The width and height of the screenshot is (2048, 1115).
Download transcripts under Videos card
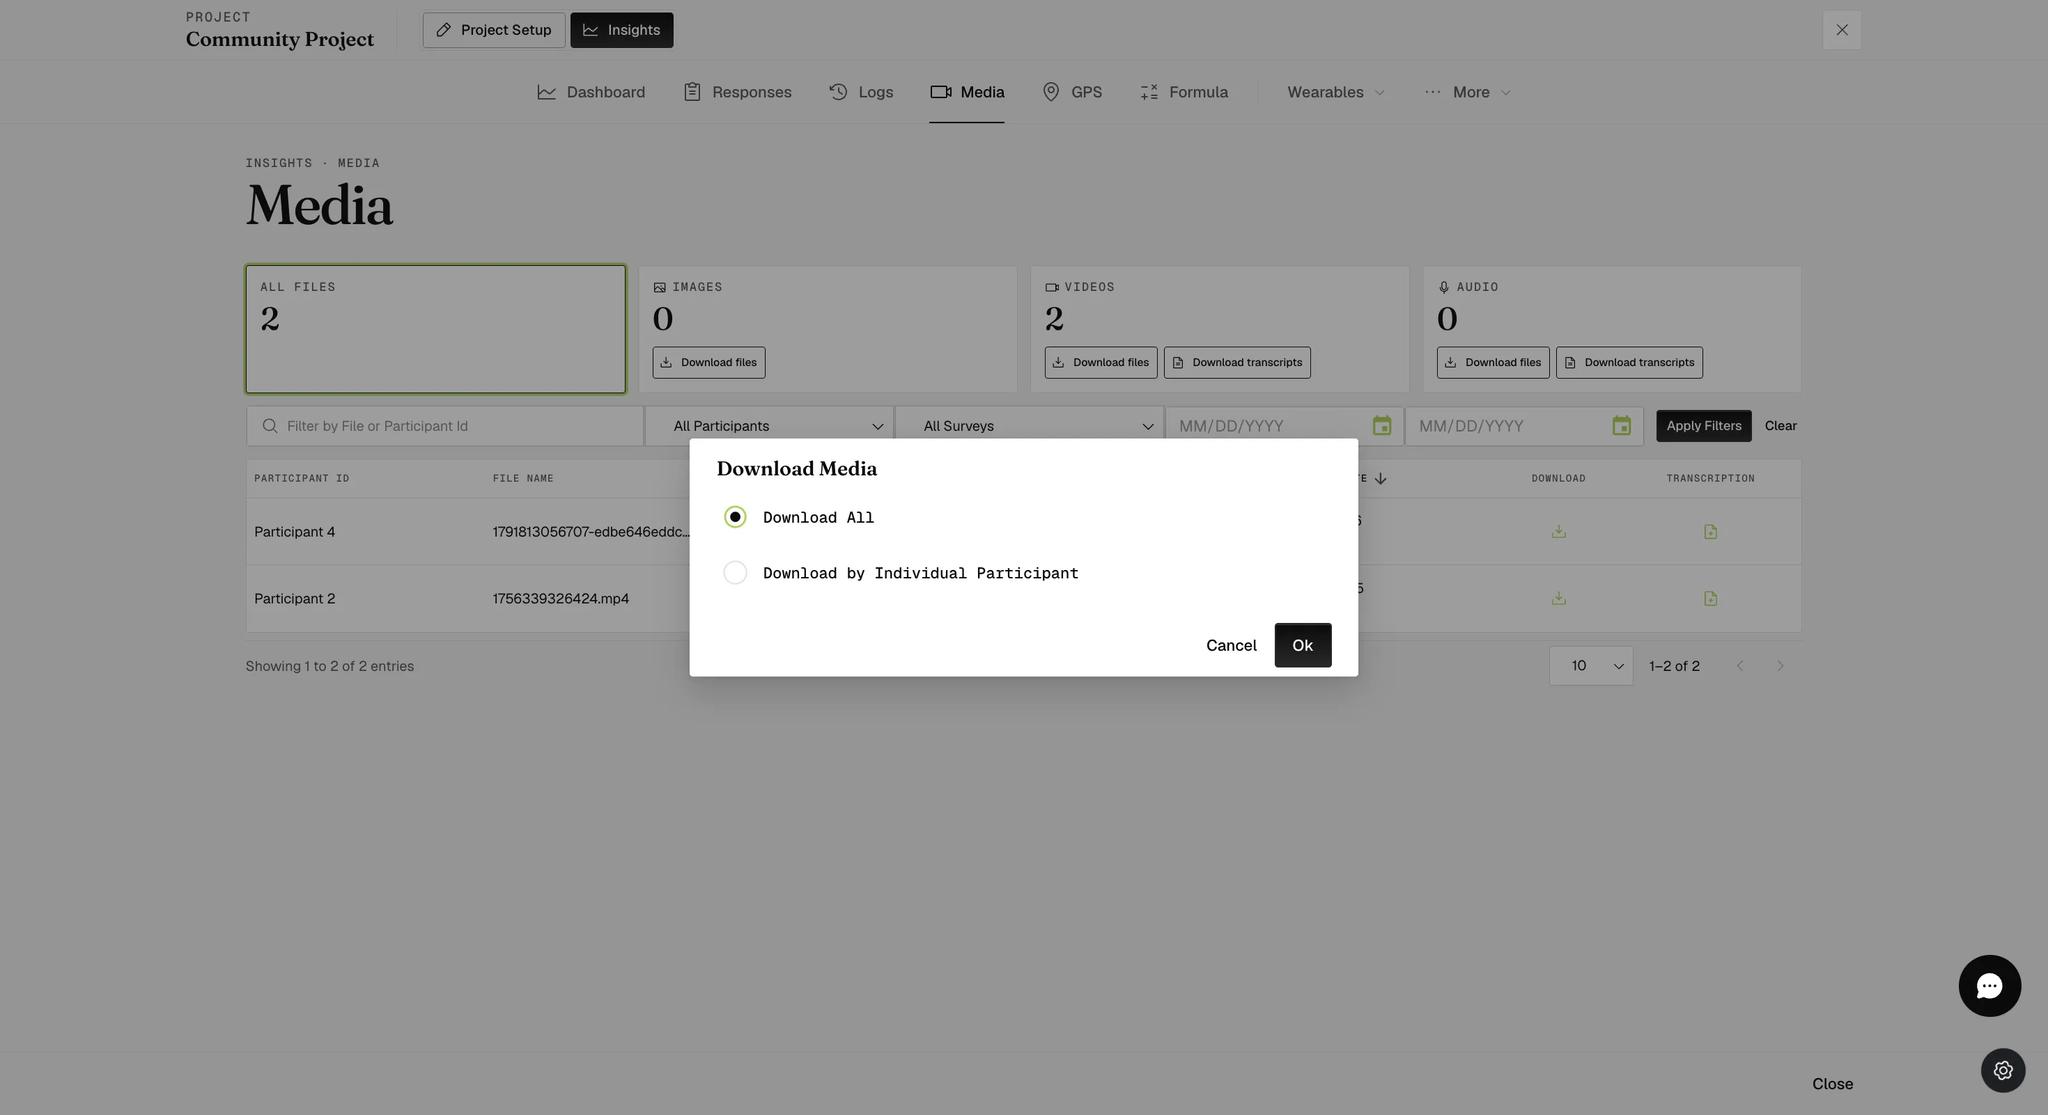coord(1237,362)
